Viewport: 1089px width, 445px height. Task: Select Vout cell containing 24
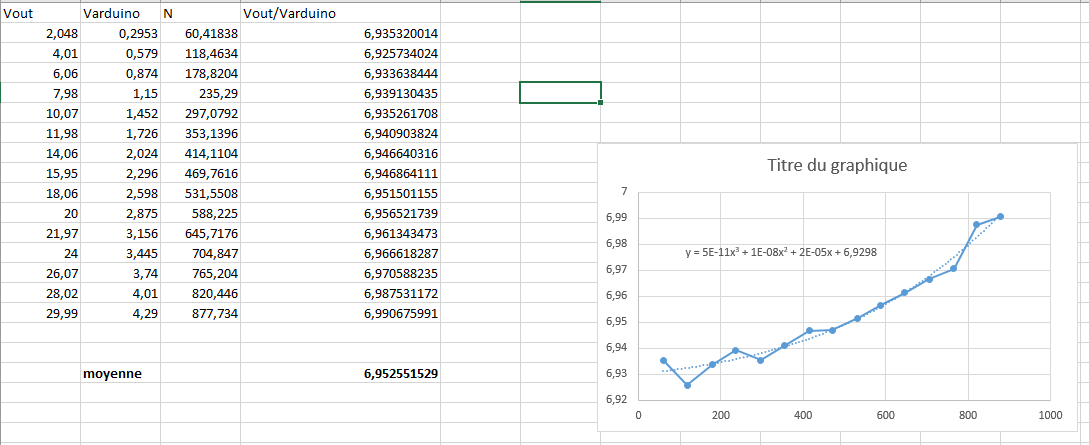pos(40,253)
